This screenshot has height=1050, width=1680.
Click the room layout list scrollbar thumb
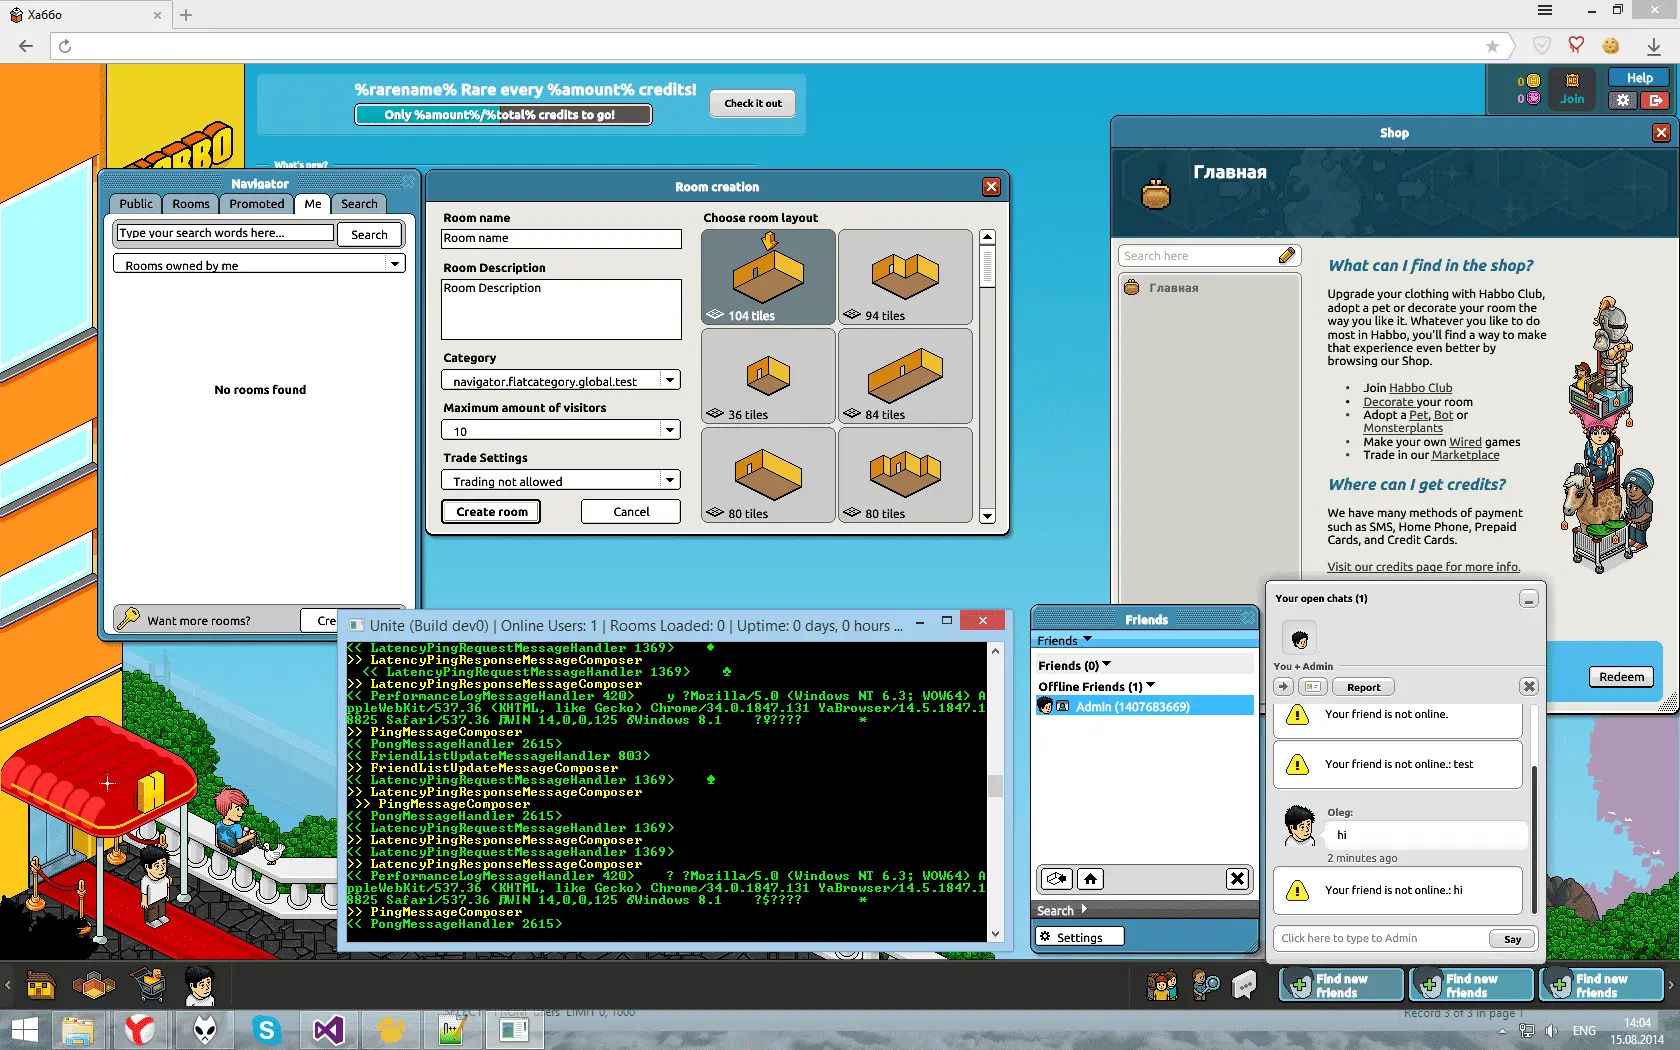(987, 267)
